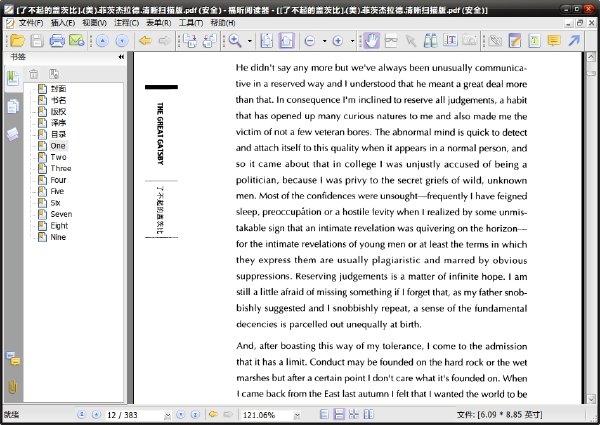Jump to last page from status bar
Viewport: 600px width, 425px height.
click(195, 415)
